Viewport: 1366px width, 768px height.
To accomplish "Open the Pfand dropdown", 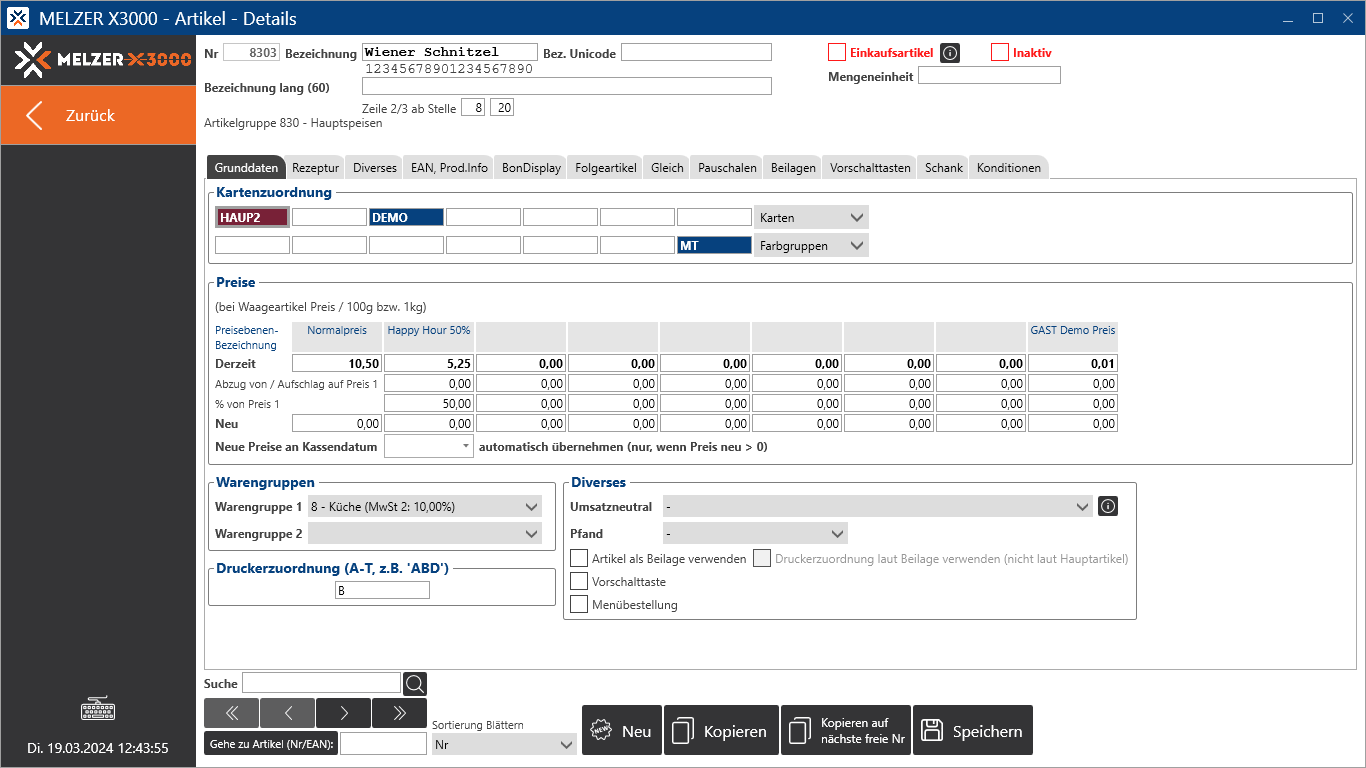I will (755, 534).
